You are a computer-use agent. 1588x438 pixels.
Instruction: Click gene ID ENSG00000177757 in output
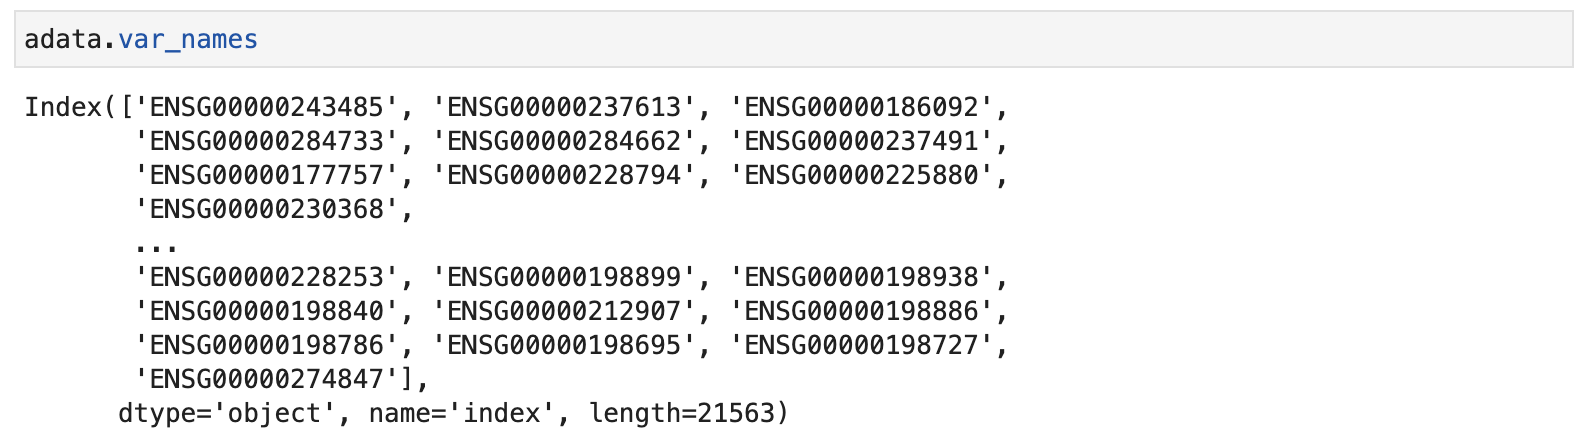coord(266,175)
